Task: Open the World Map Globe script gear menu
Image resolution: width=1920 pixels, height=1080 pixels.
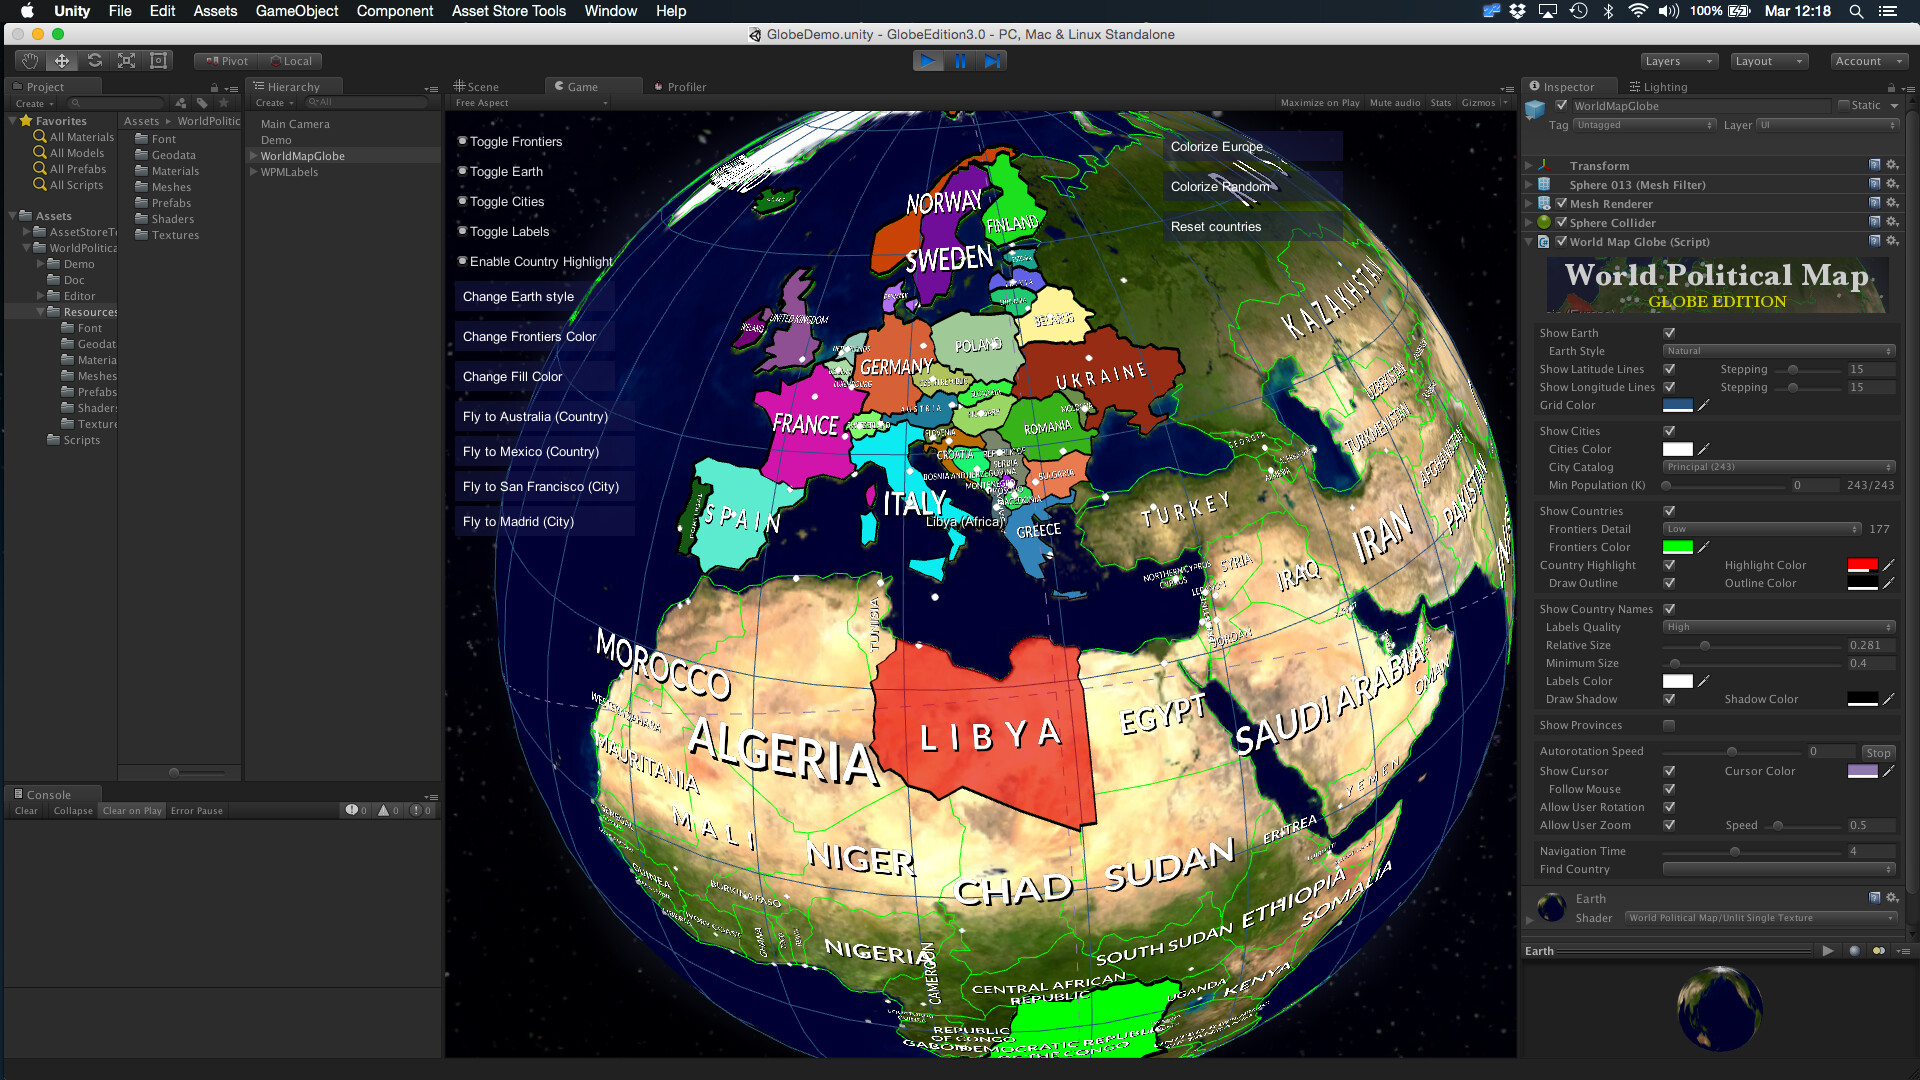Action: pos(1893,241)
